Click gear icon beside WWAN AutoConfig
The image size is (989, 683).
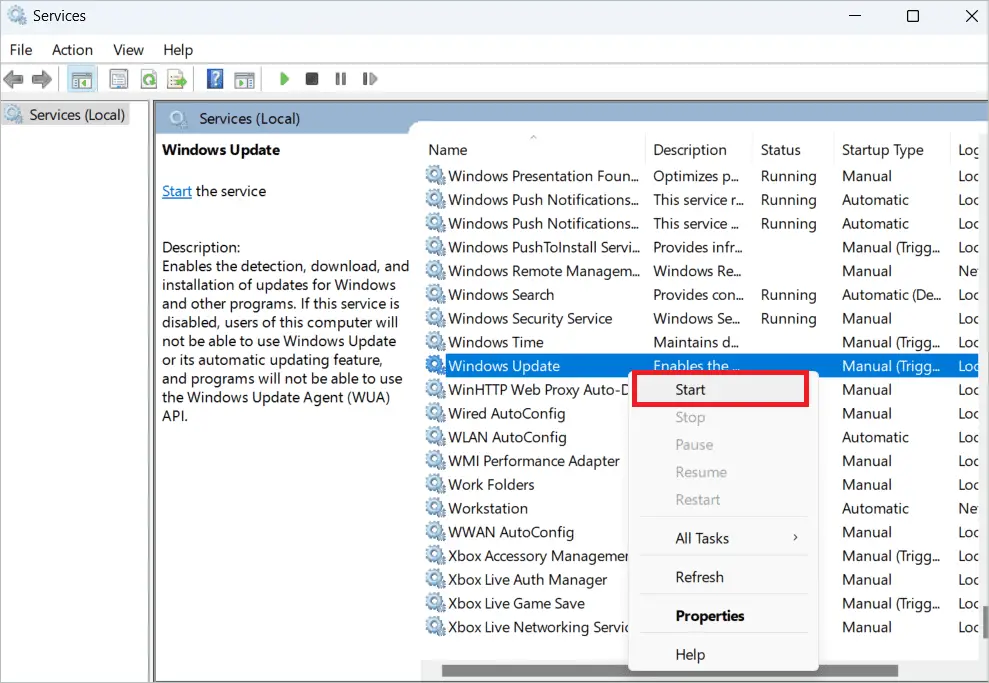435,532
